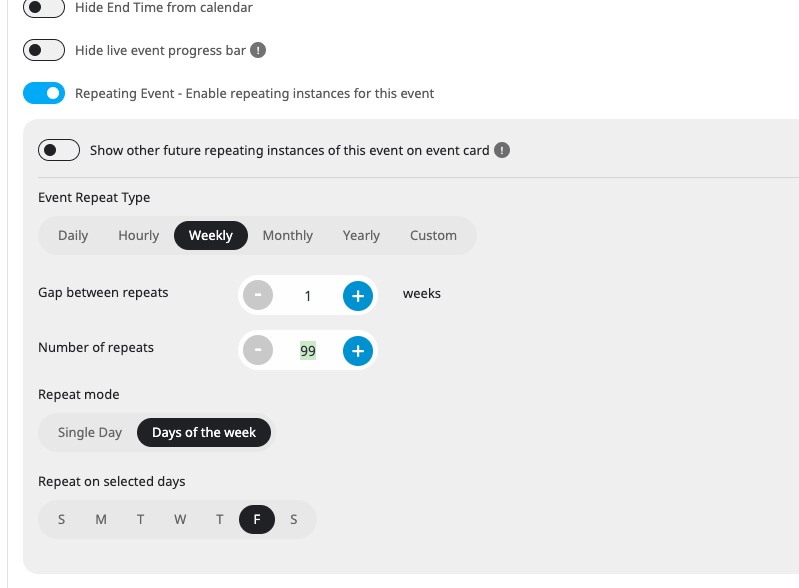Click the number of repeats field showing 99
This screenshot has width=799, height=588.
click(308, 351)
